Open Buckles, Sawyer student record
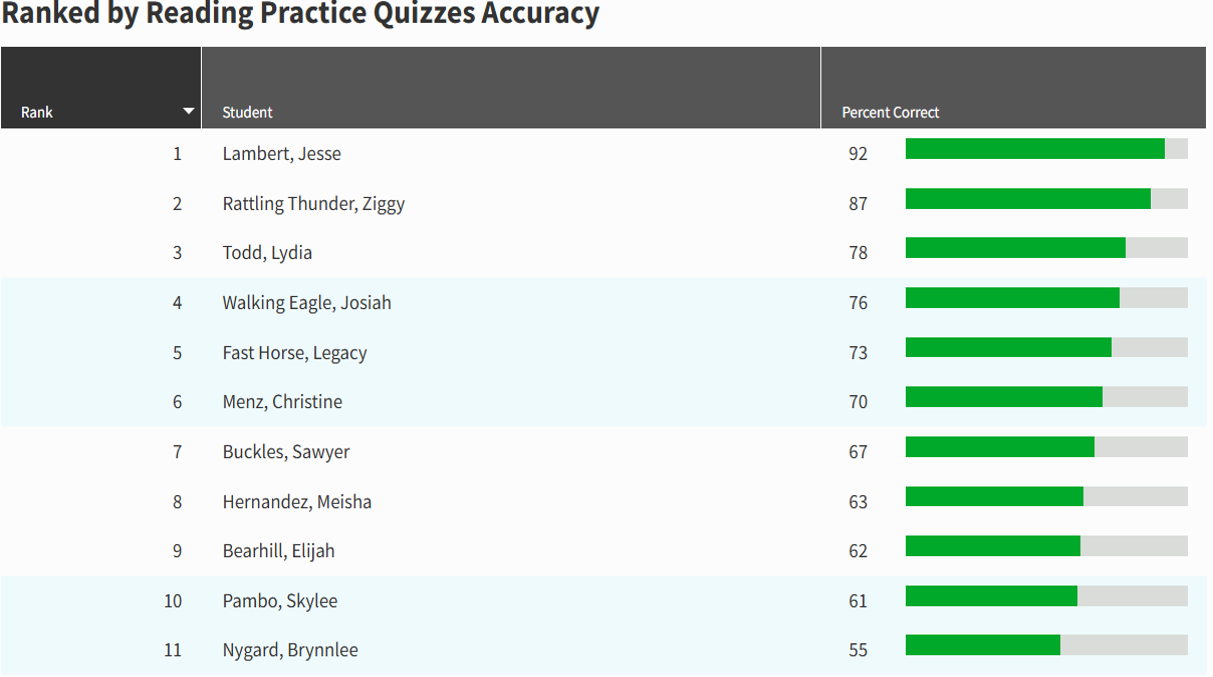This screenshot has height=677, width=1213. 286,452
